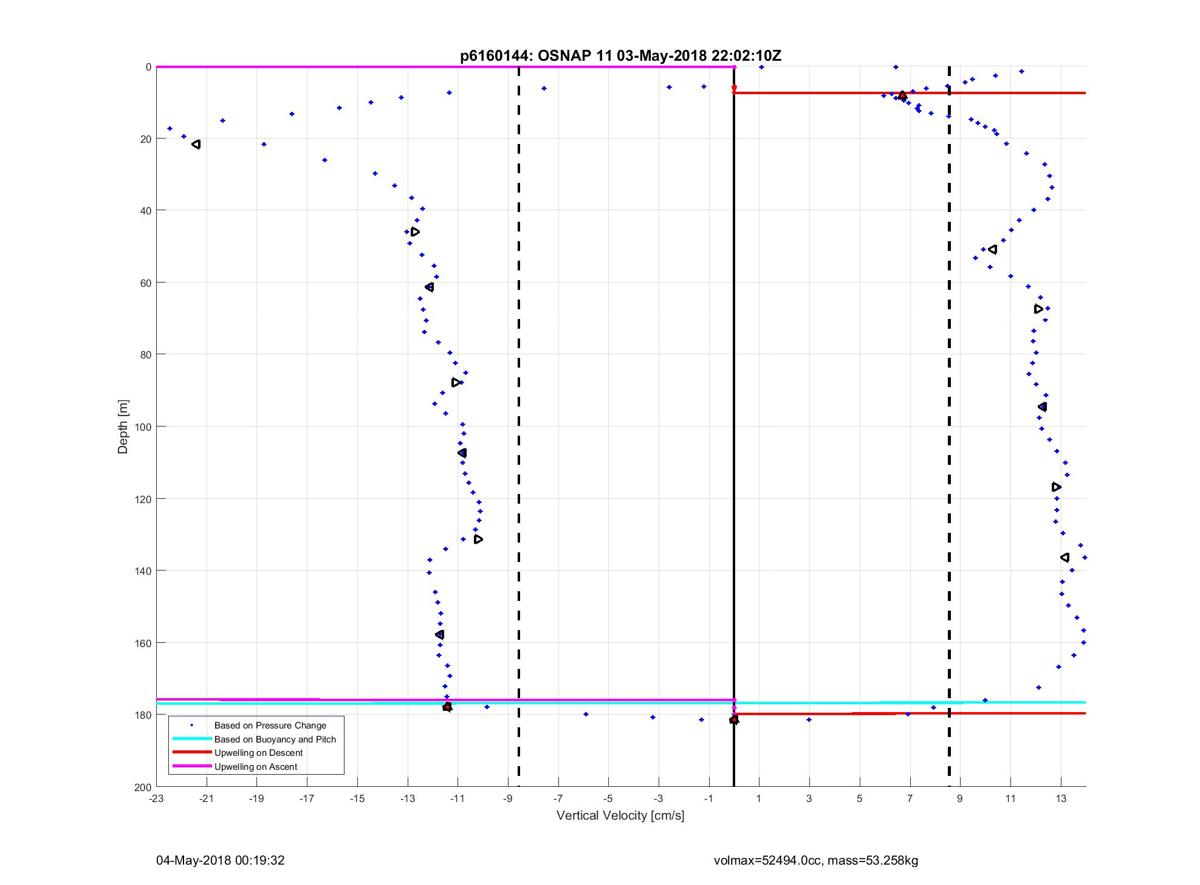This screenshot has width=1200, height=885.
Task: Select legend entry Upwelling on Ascent
Action: tap(256, 767)
